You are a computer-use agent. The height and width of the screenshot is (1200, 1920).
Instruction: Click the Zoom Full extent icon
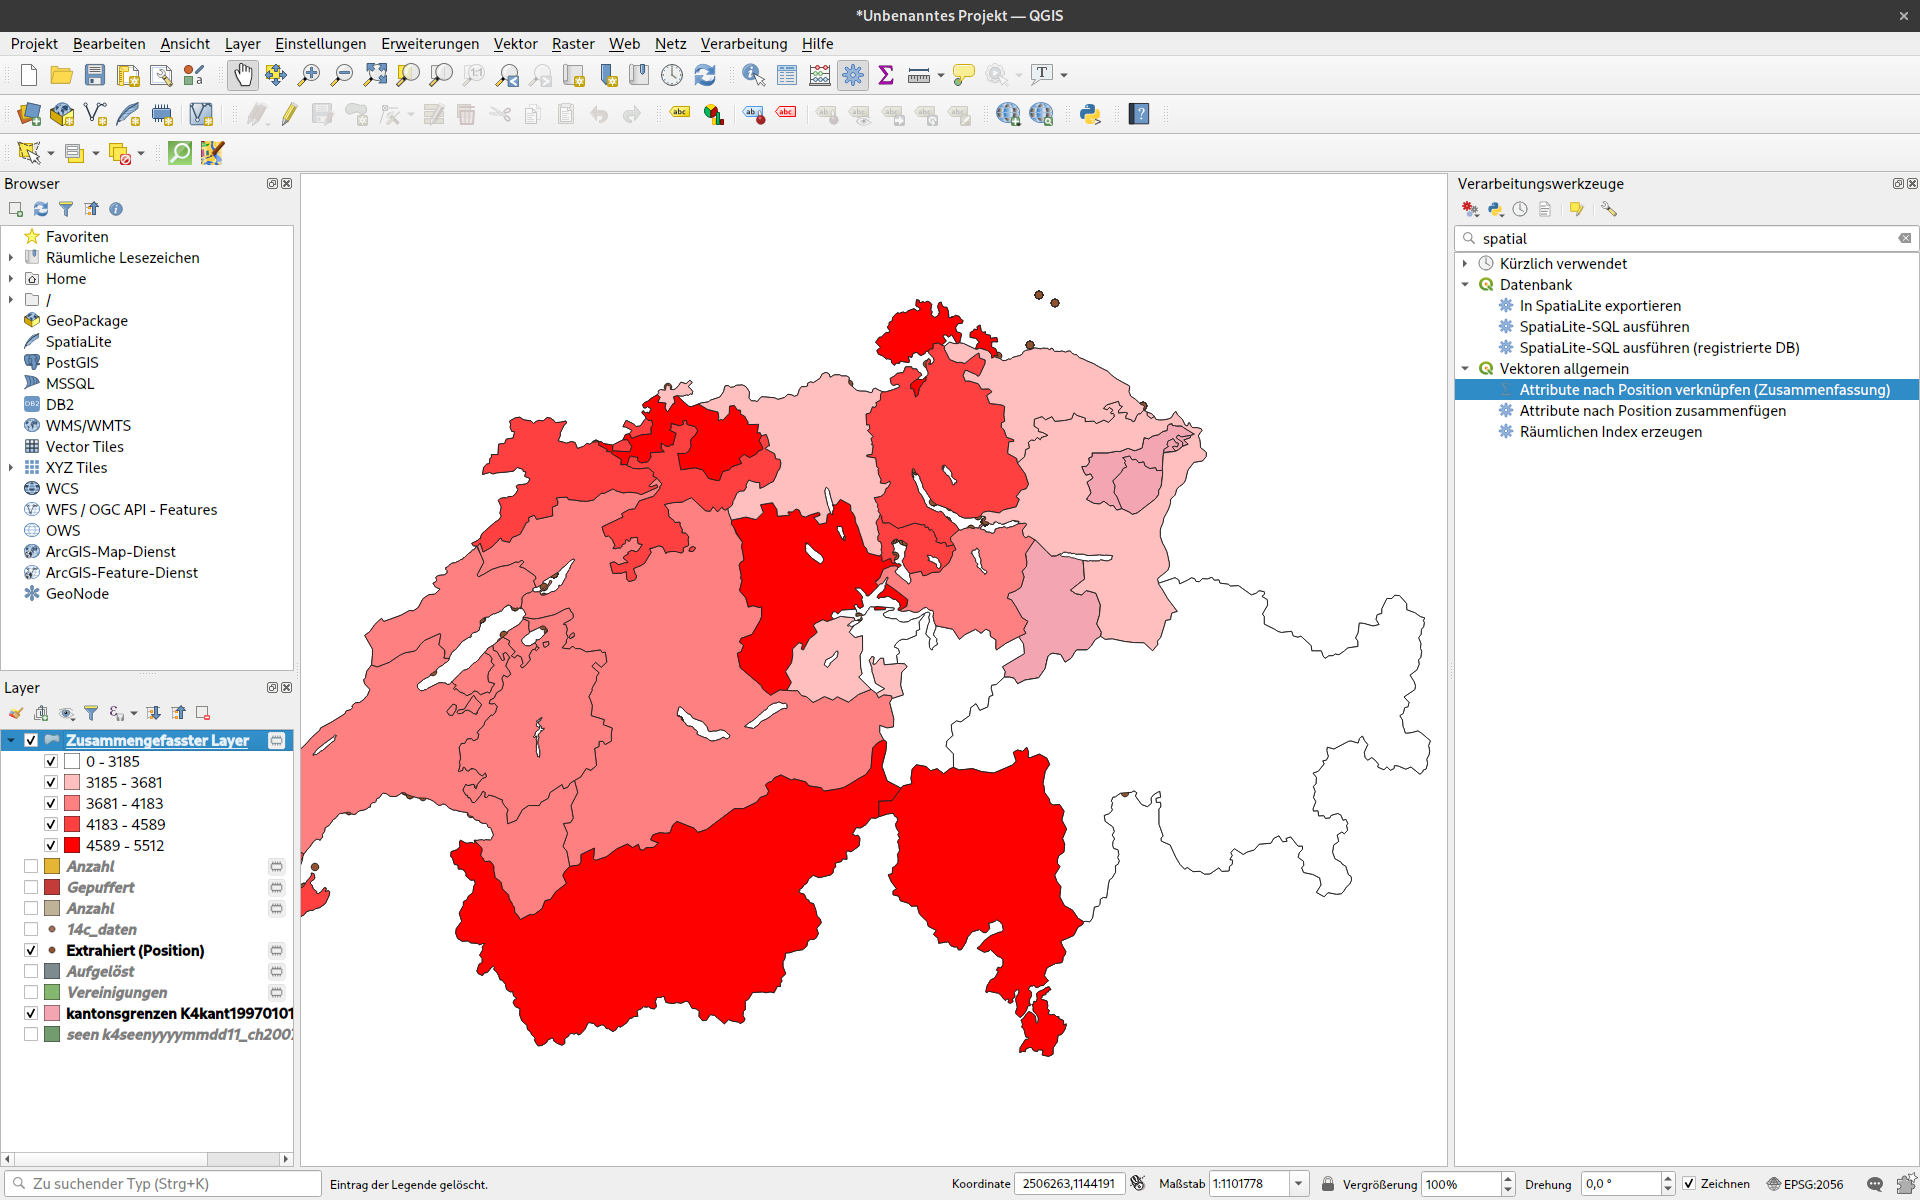375,75
